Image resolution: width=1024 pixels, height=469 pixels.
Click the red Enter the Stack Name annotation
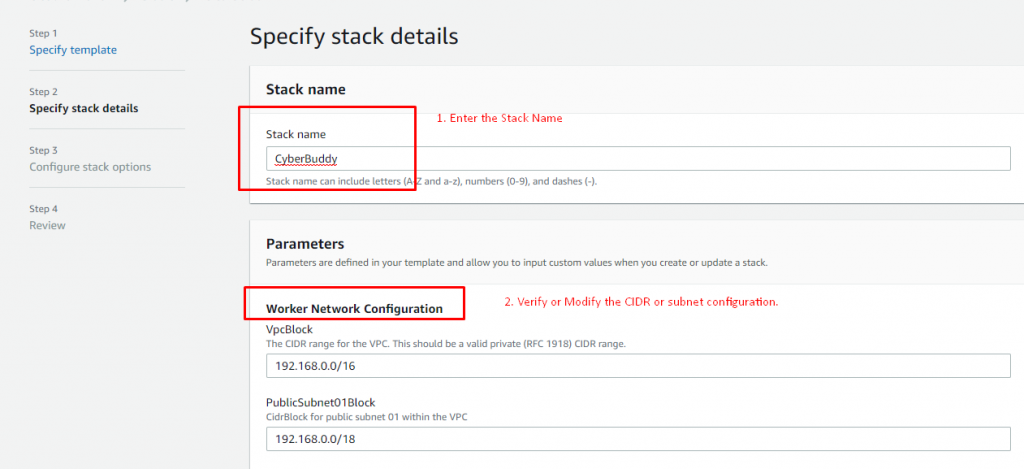coord(500,119)
